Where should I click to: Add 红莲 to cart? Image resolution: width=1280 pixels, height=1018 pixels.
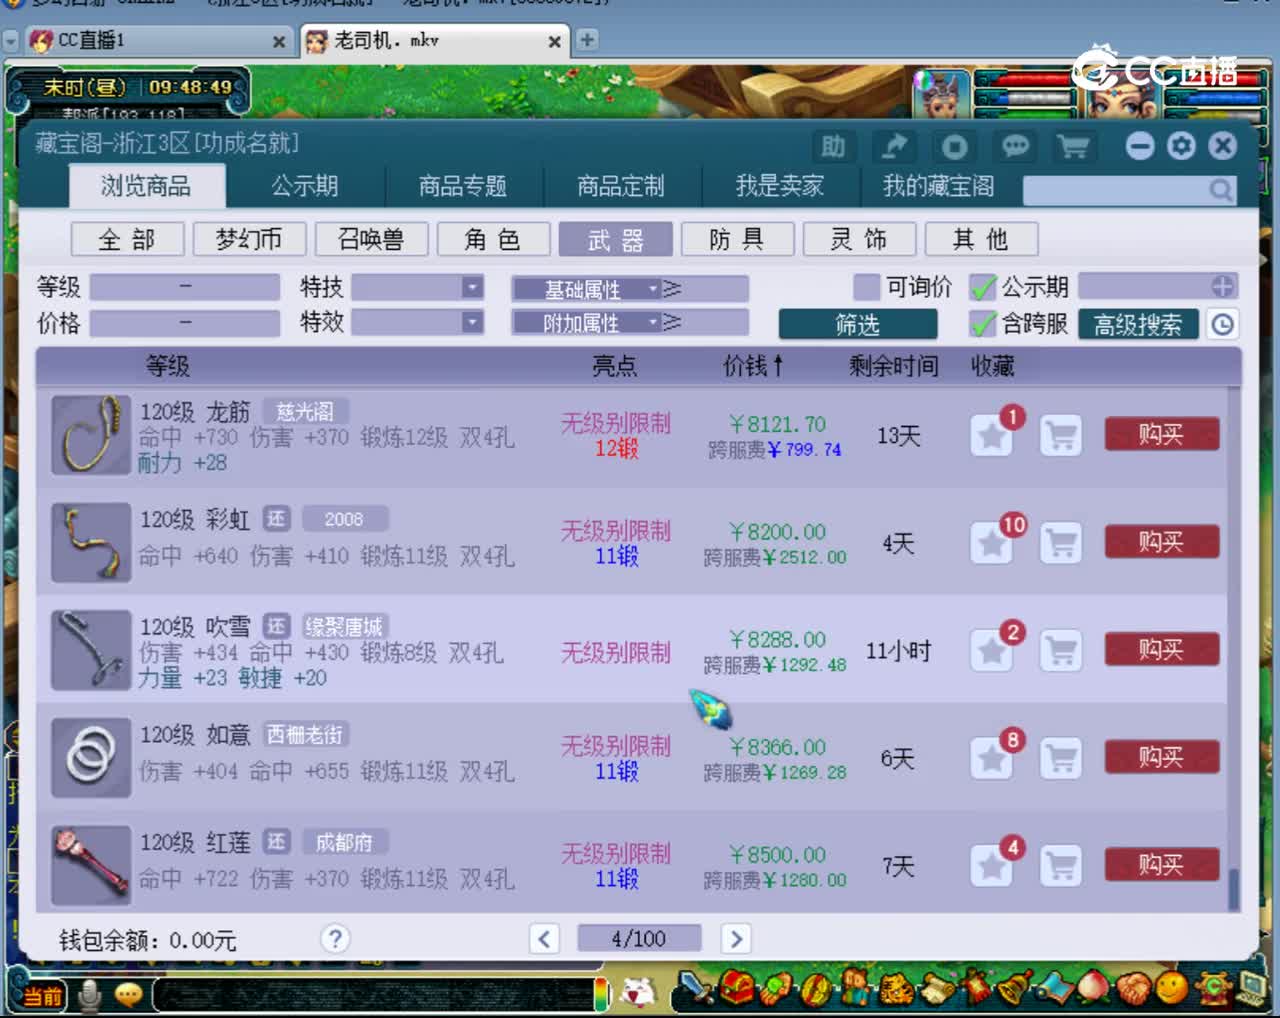pyautogui.click(x=1061, y=866)
